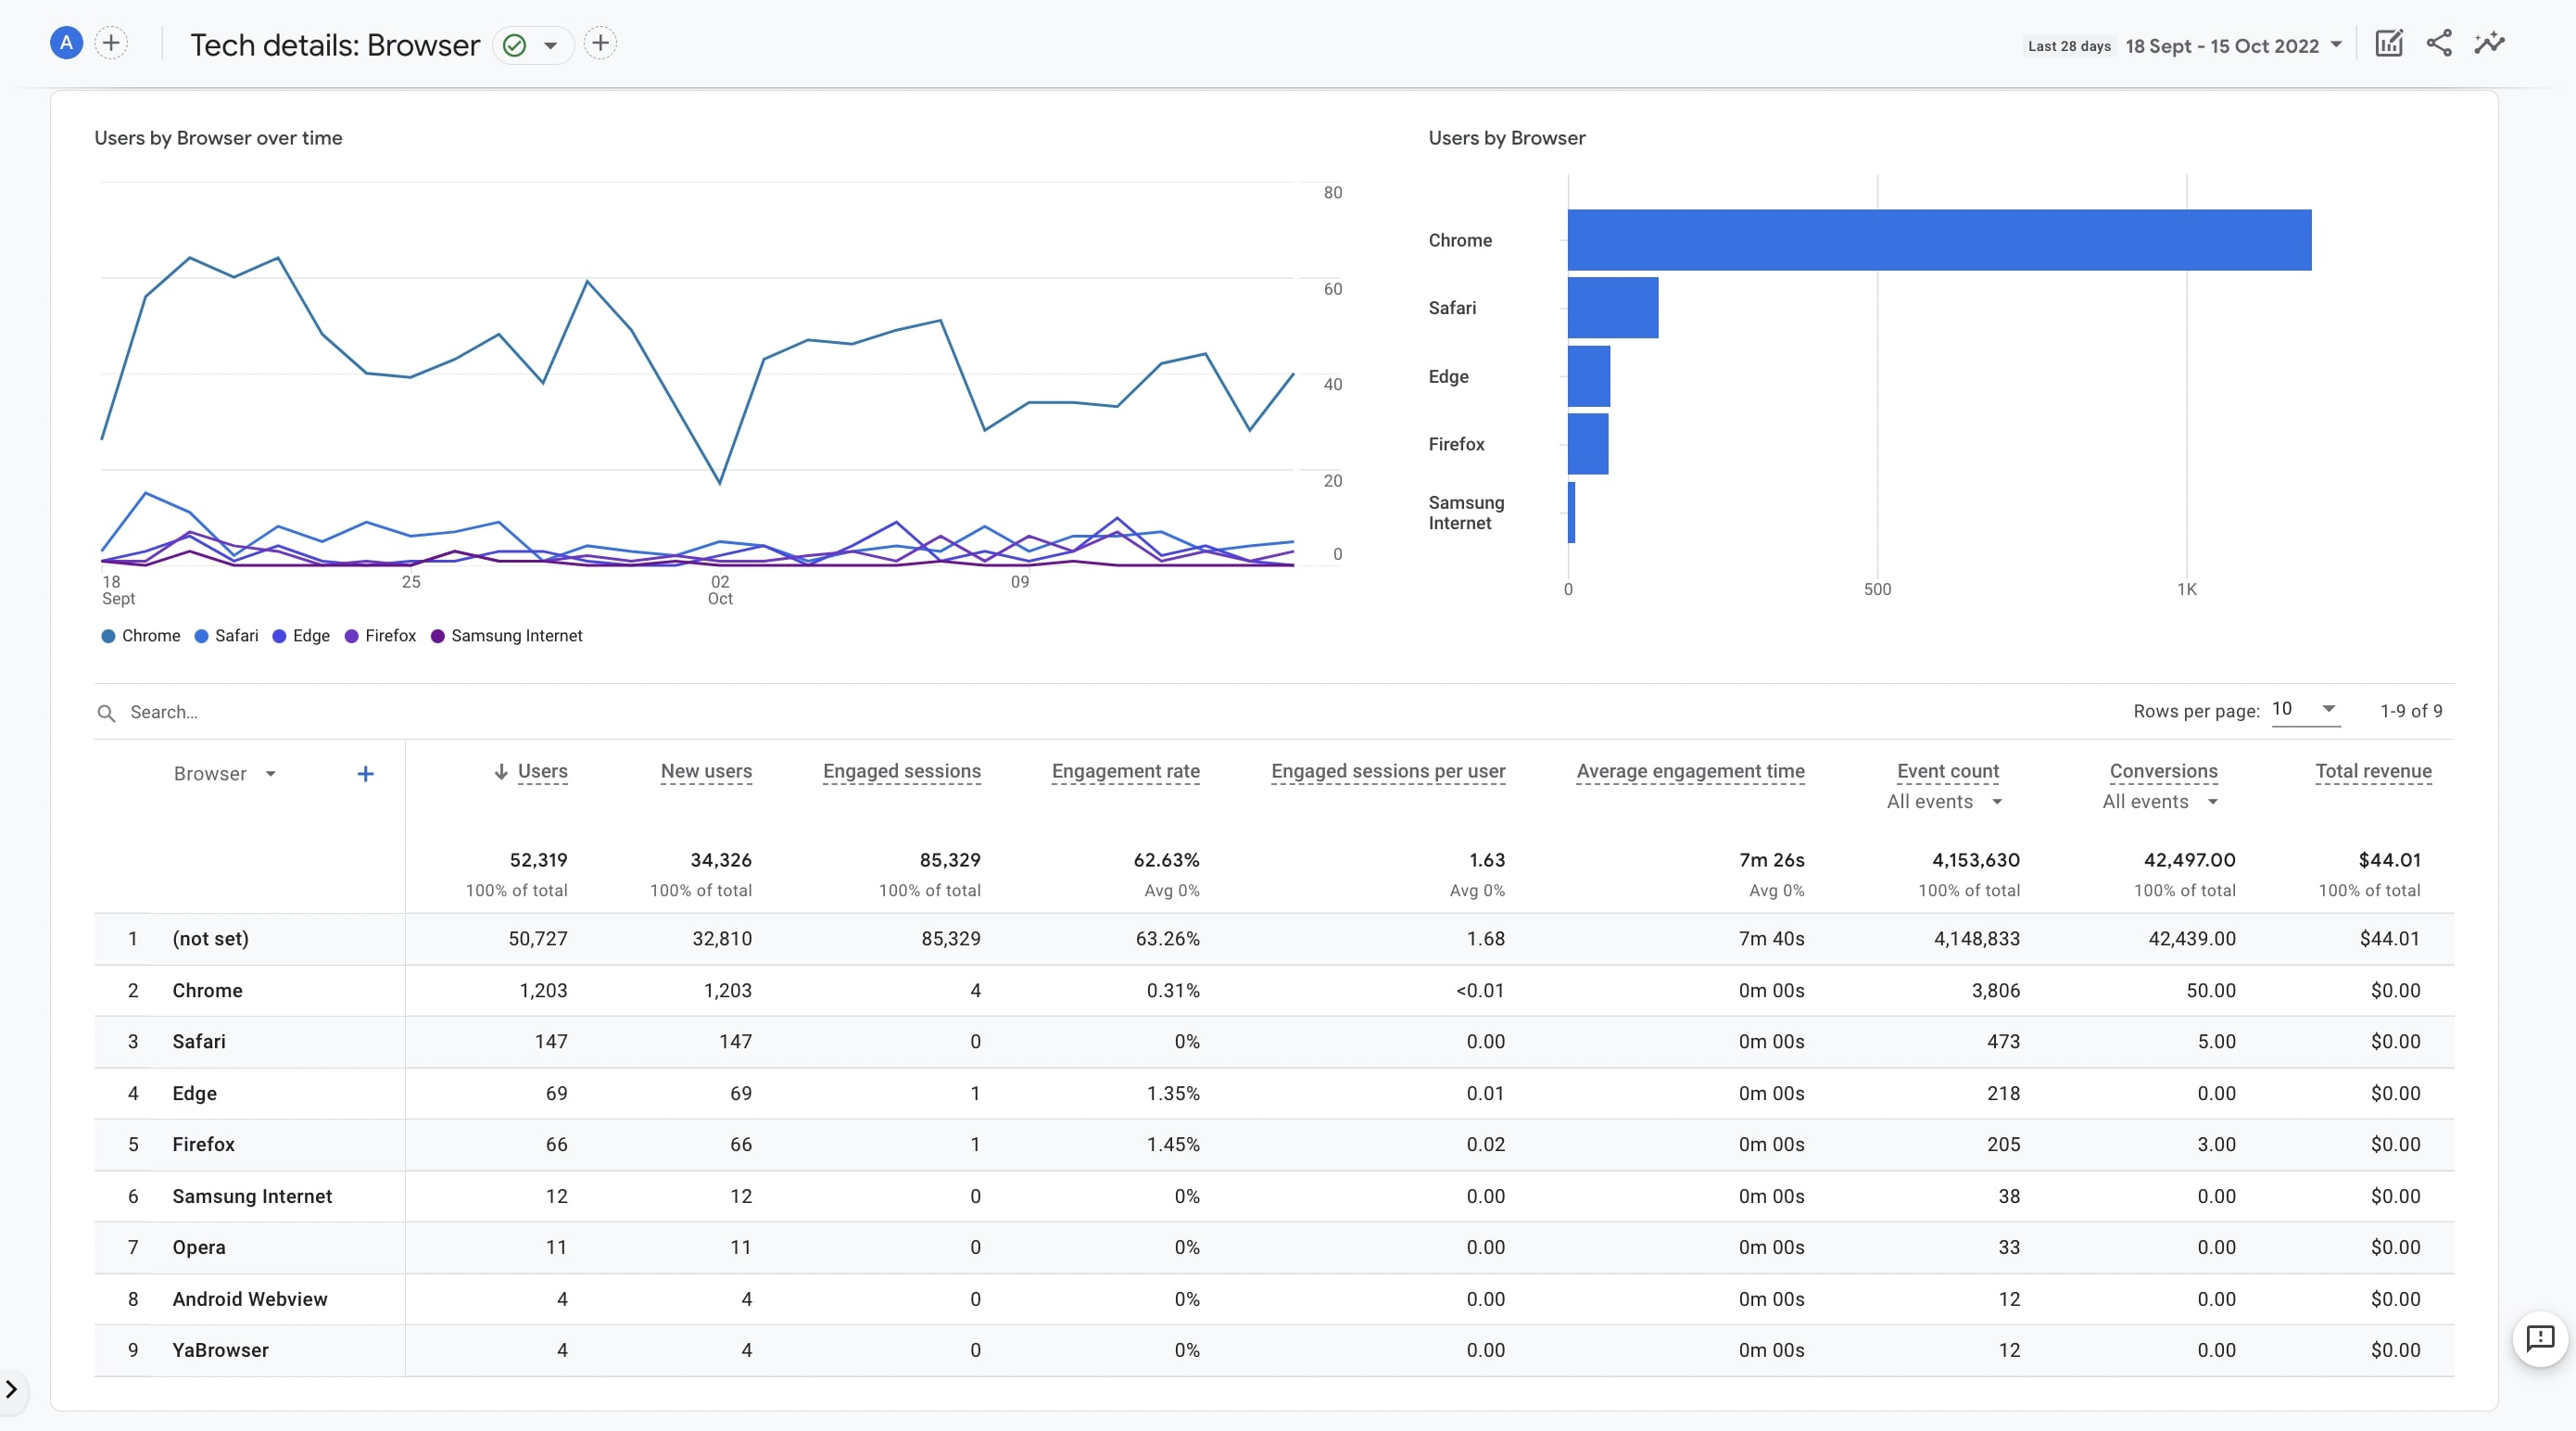
Task: Click the add new property plus icon
Action: [109, 44]
